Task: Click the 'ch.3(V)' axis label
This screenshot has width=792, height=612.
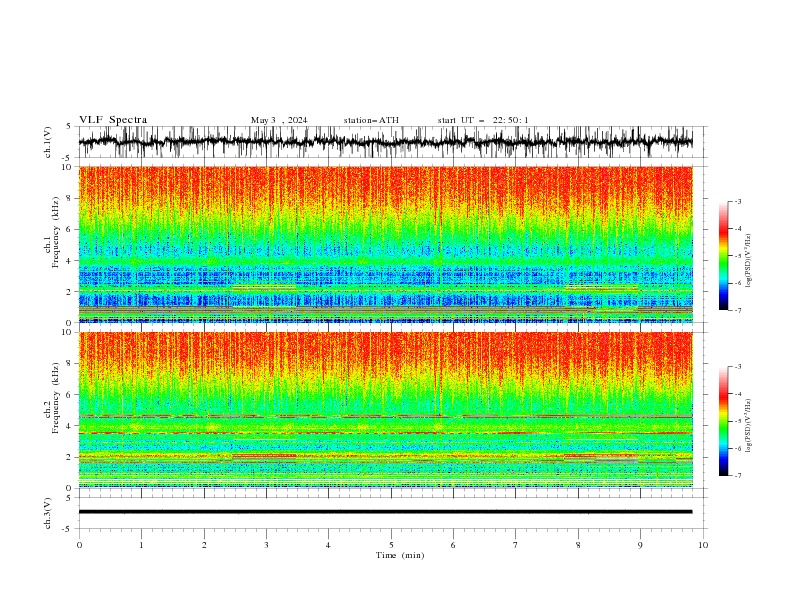Action: click(48, 513)
